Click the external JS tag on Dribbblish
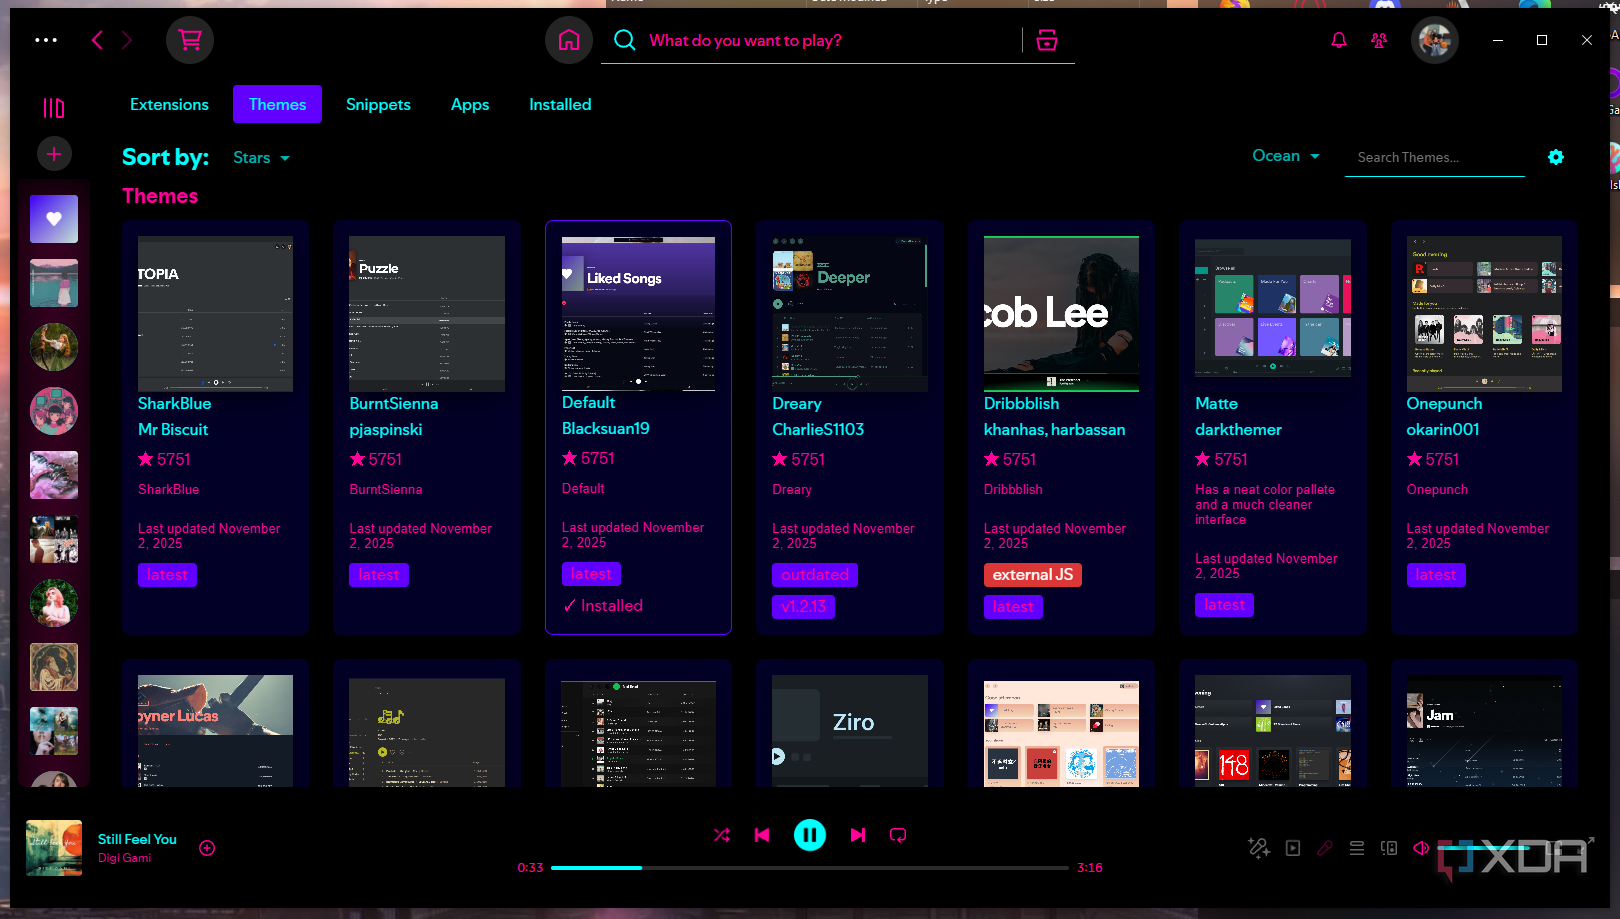 click(1033, 575)
